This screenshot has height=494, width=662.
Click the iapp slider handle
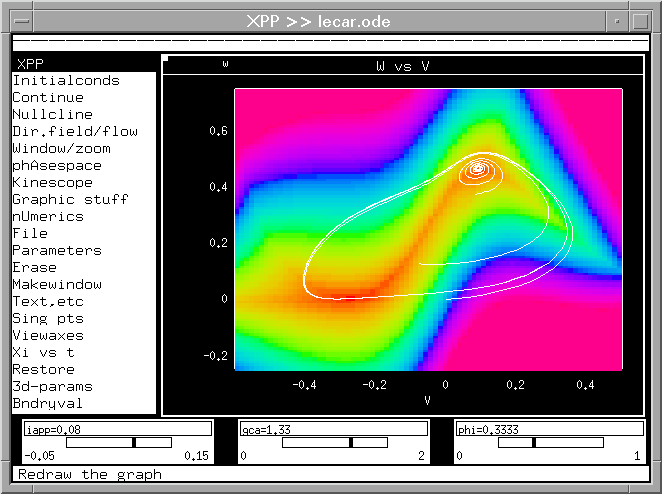pyautogui.click(x=134, y=442)
